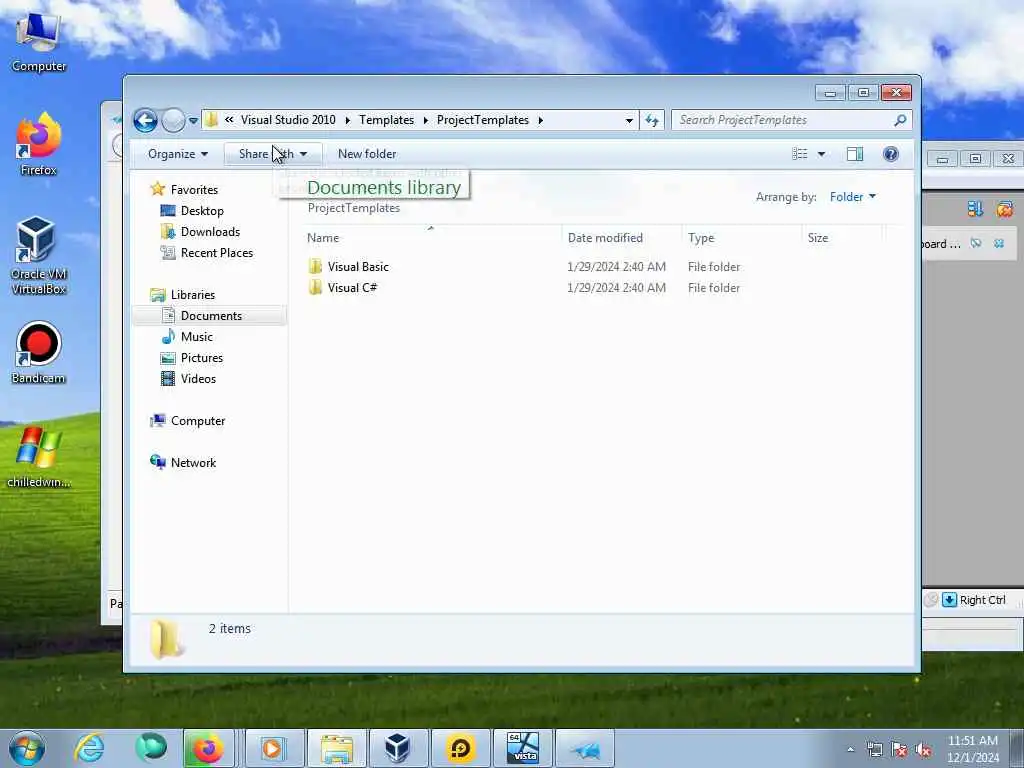Launch Firefox desktop shortcut
Image resolution: width=1024 pixels, height=768 pixels.
coord(38,145)
